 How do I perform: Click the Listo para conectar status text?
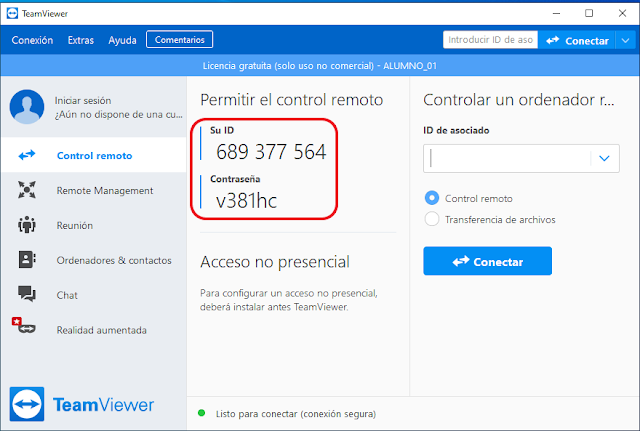pos(296,413)
